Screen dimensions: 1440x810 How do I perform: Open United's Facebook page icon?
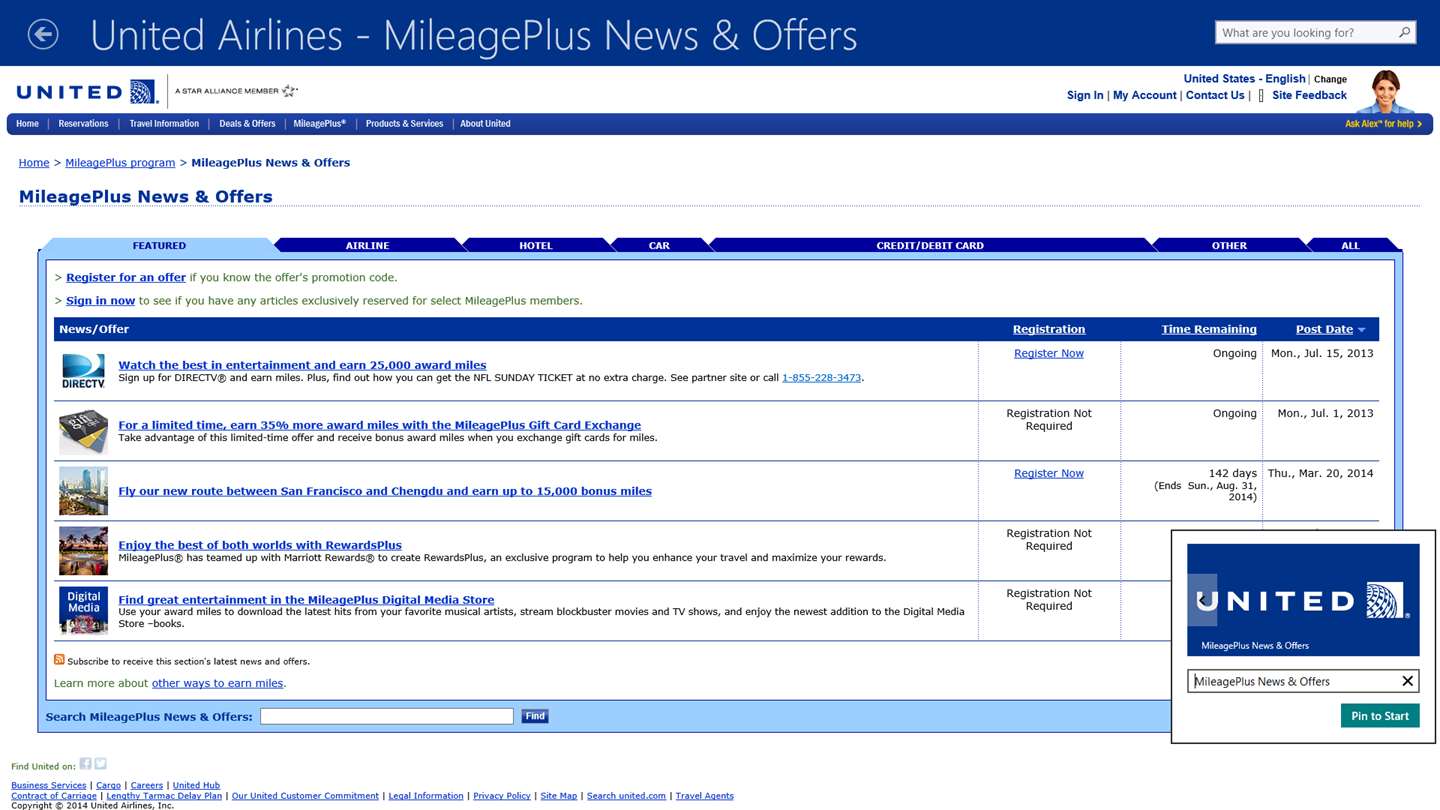click(x=85, y=764)
